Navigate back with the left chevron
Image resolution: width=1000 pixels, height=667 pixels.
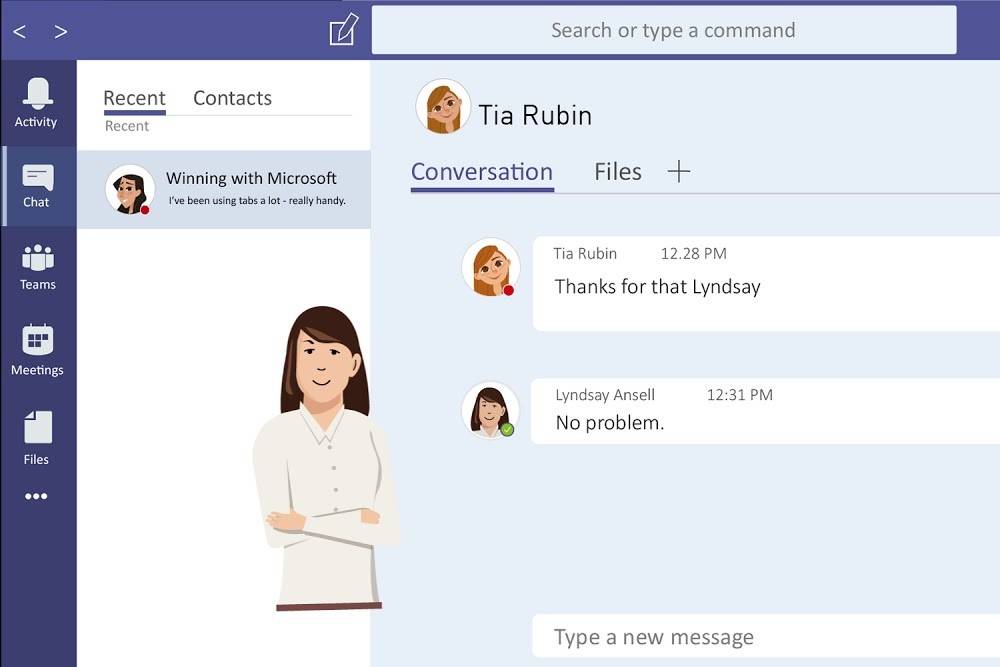click(18, 31)
